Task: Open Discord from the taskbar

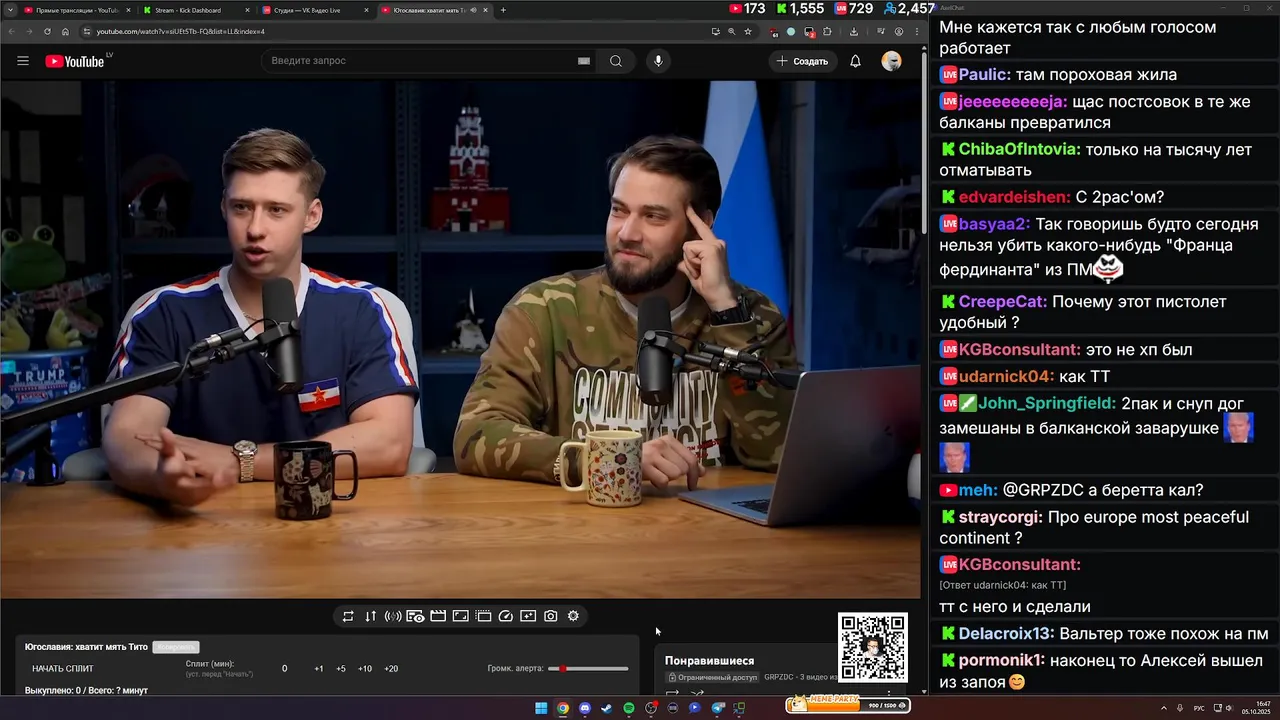Action: click(585, 708)
